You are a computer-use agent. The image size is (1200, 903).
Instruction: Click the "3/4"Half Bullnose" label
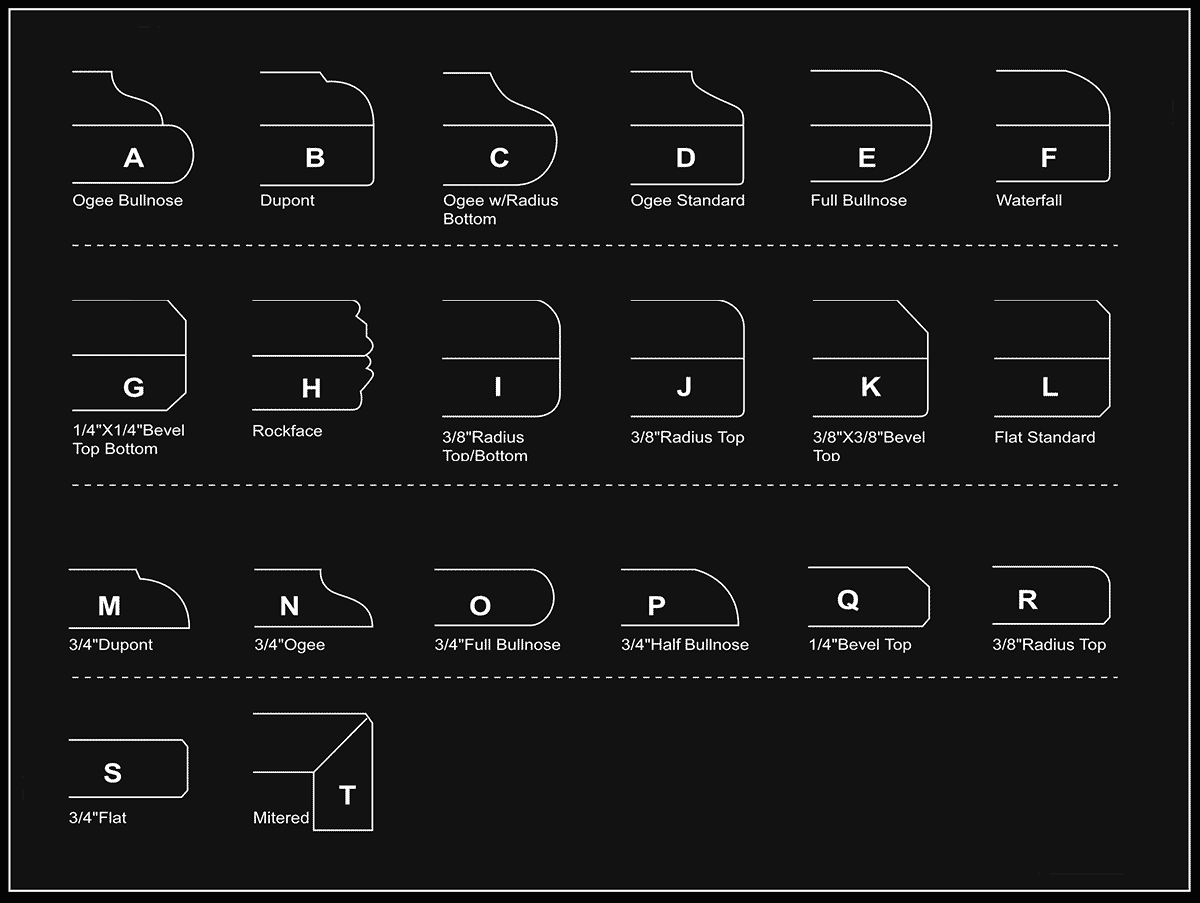tap(684, 645)
